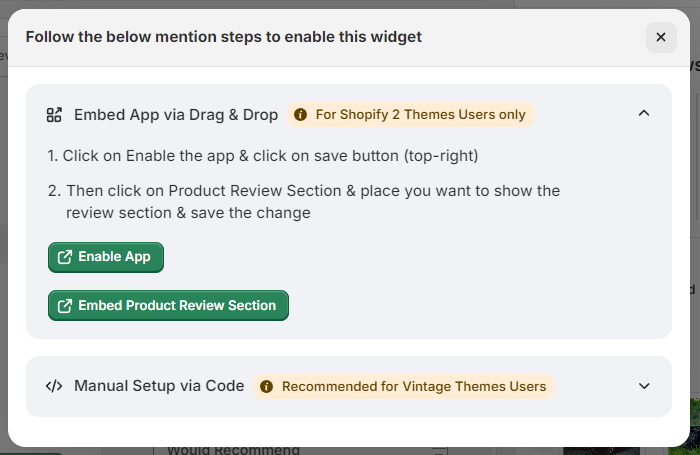The image size is (700, 455).
Task: Click the Manual Setup via Code heading
Action: coord(159,386)
